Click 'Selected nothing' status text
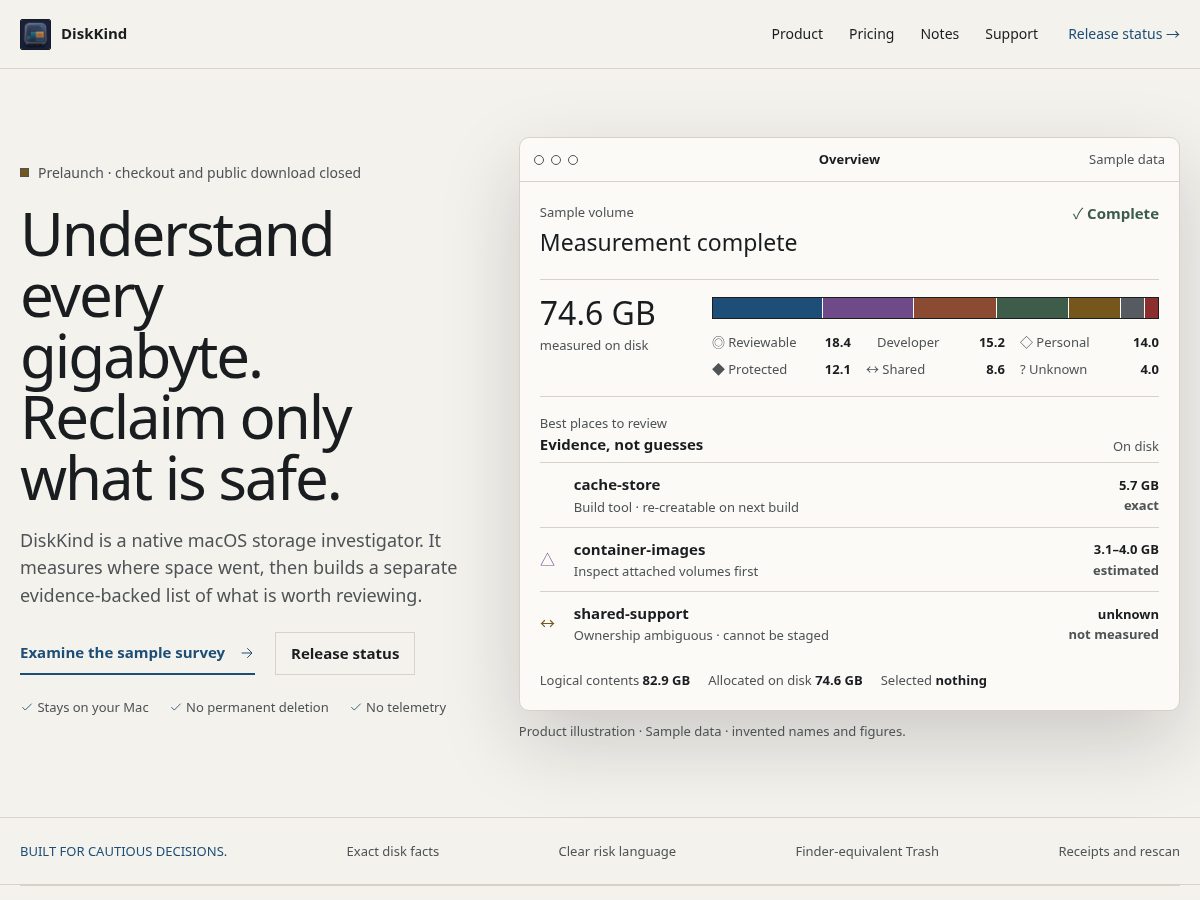This screenshot has width=1200, height=900. tap(934, 681)
